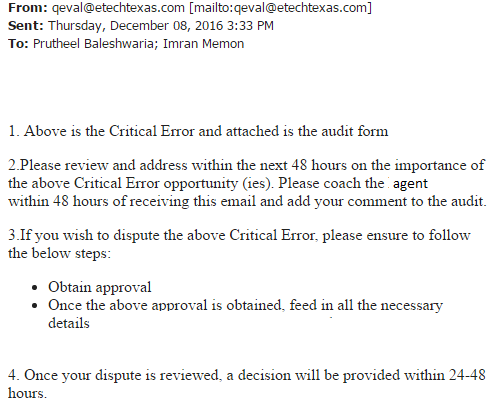This screenshot has width=501, height=408.
Task: Click the 'audit form' text in point 1
Action: (x=355, y=131)
